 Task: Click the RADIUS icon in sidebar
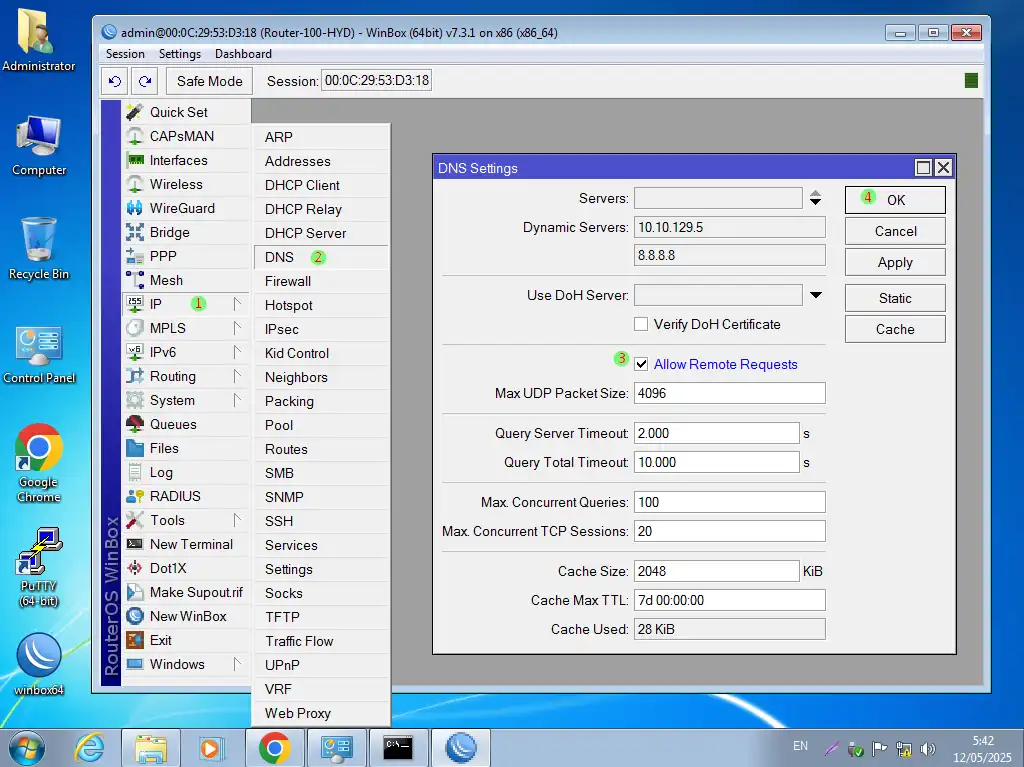click(x=135, y=496)
